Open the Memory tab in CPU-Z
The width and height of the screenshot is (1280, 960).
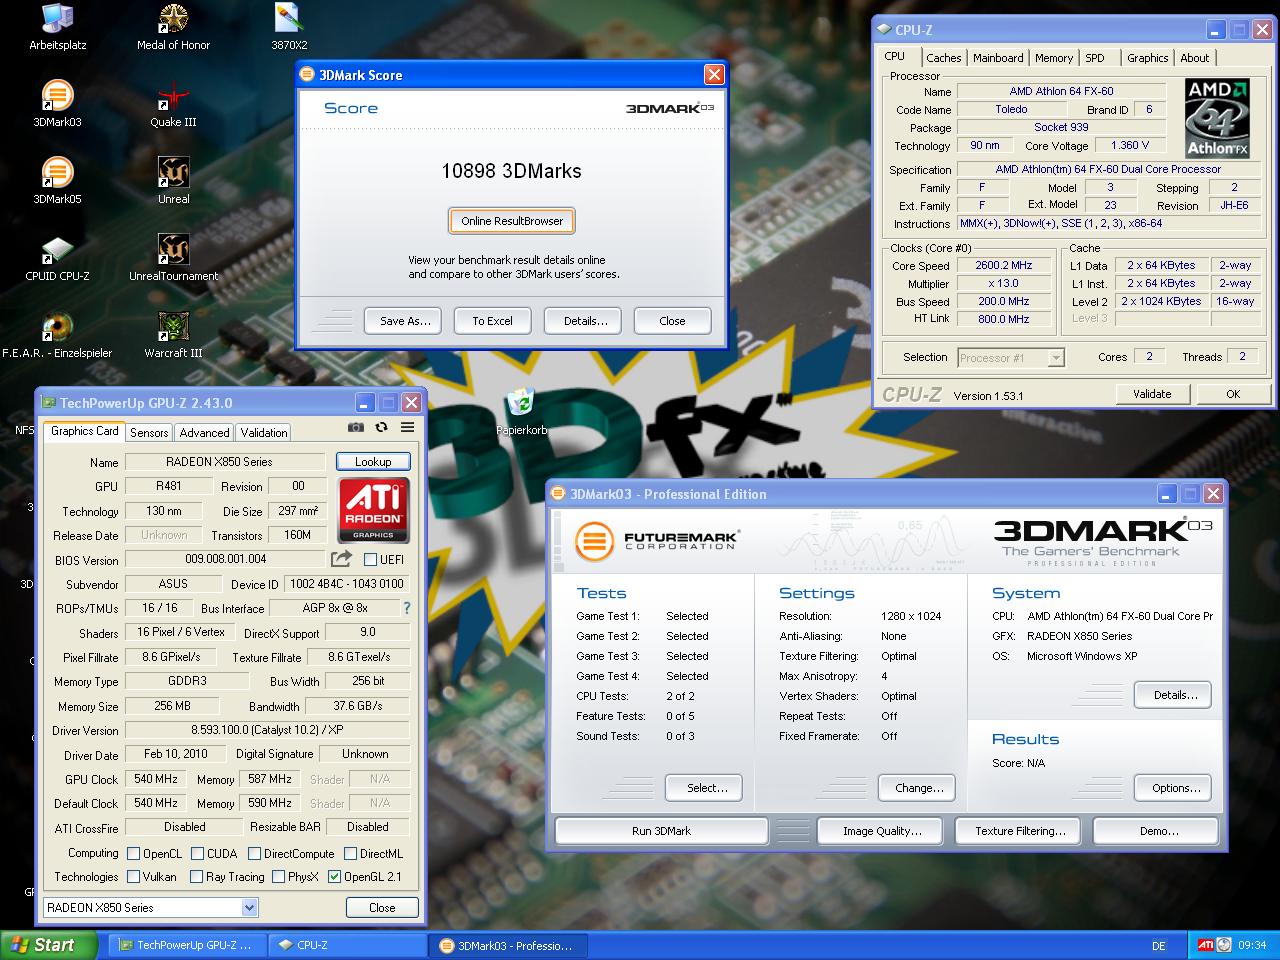[x=1054, y=58]
